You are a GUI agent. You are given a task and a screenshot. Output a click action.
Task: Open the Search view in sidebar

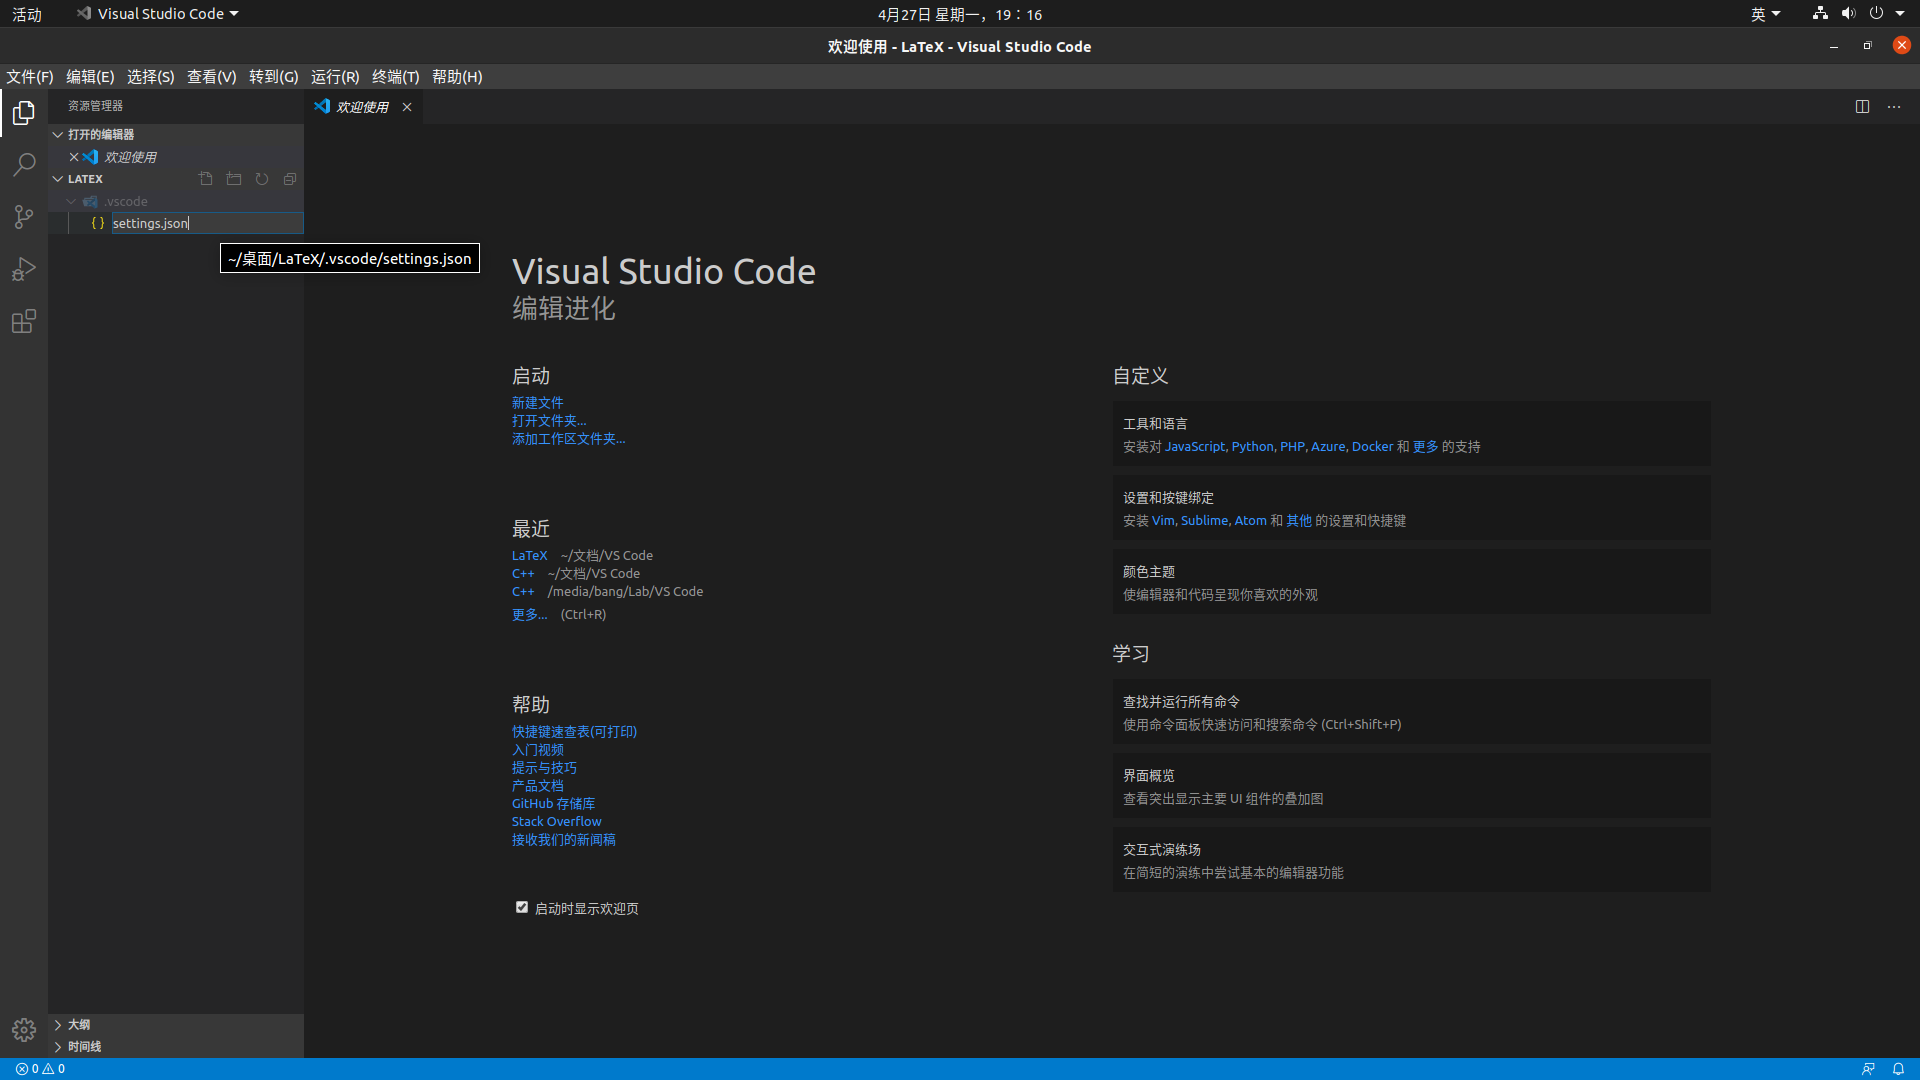[23, 165]
